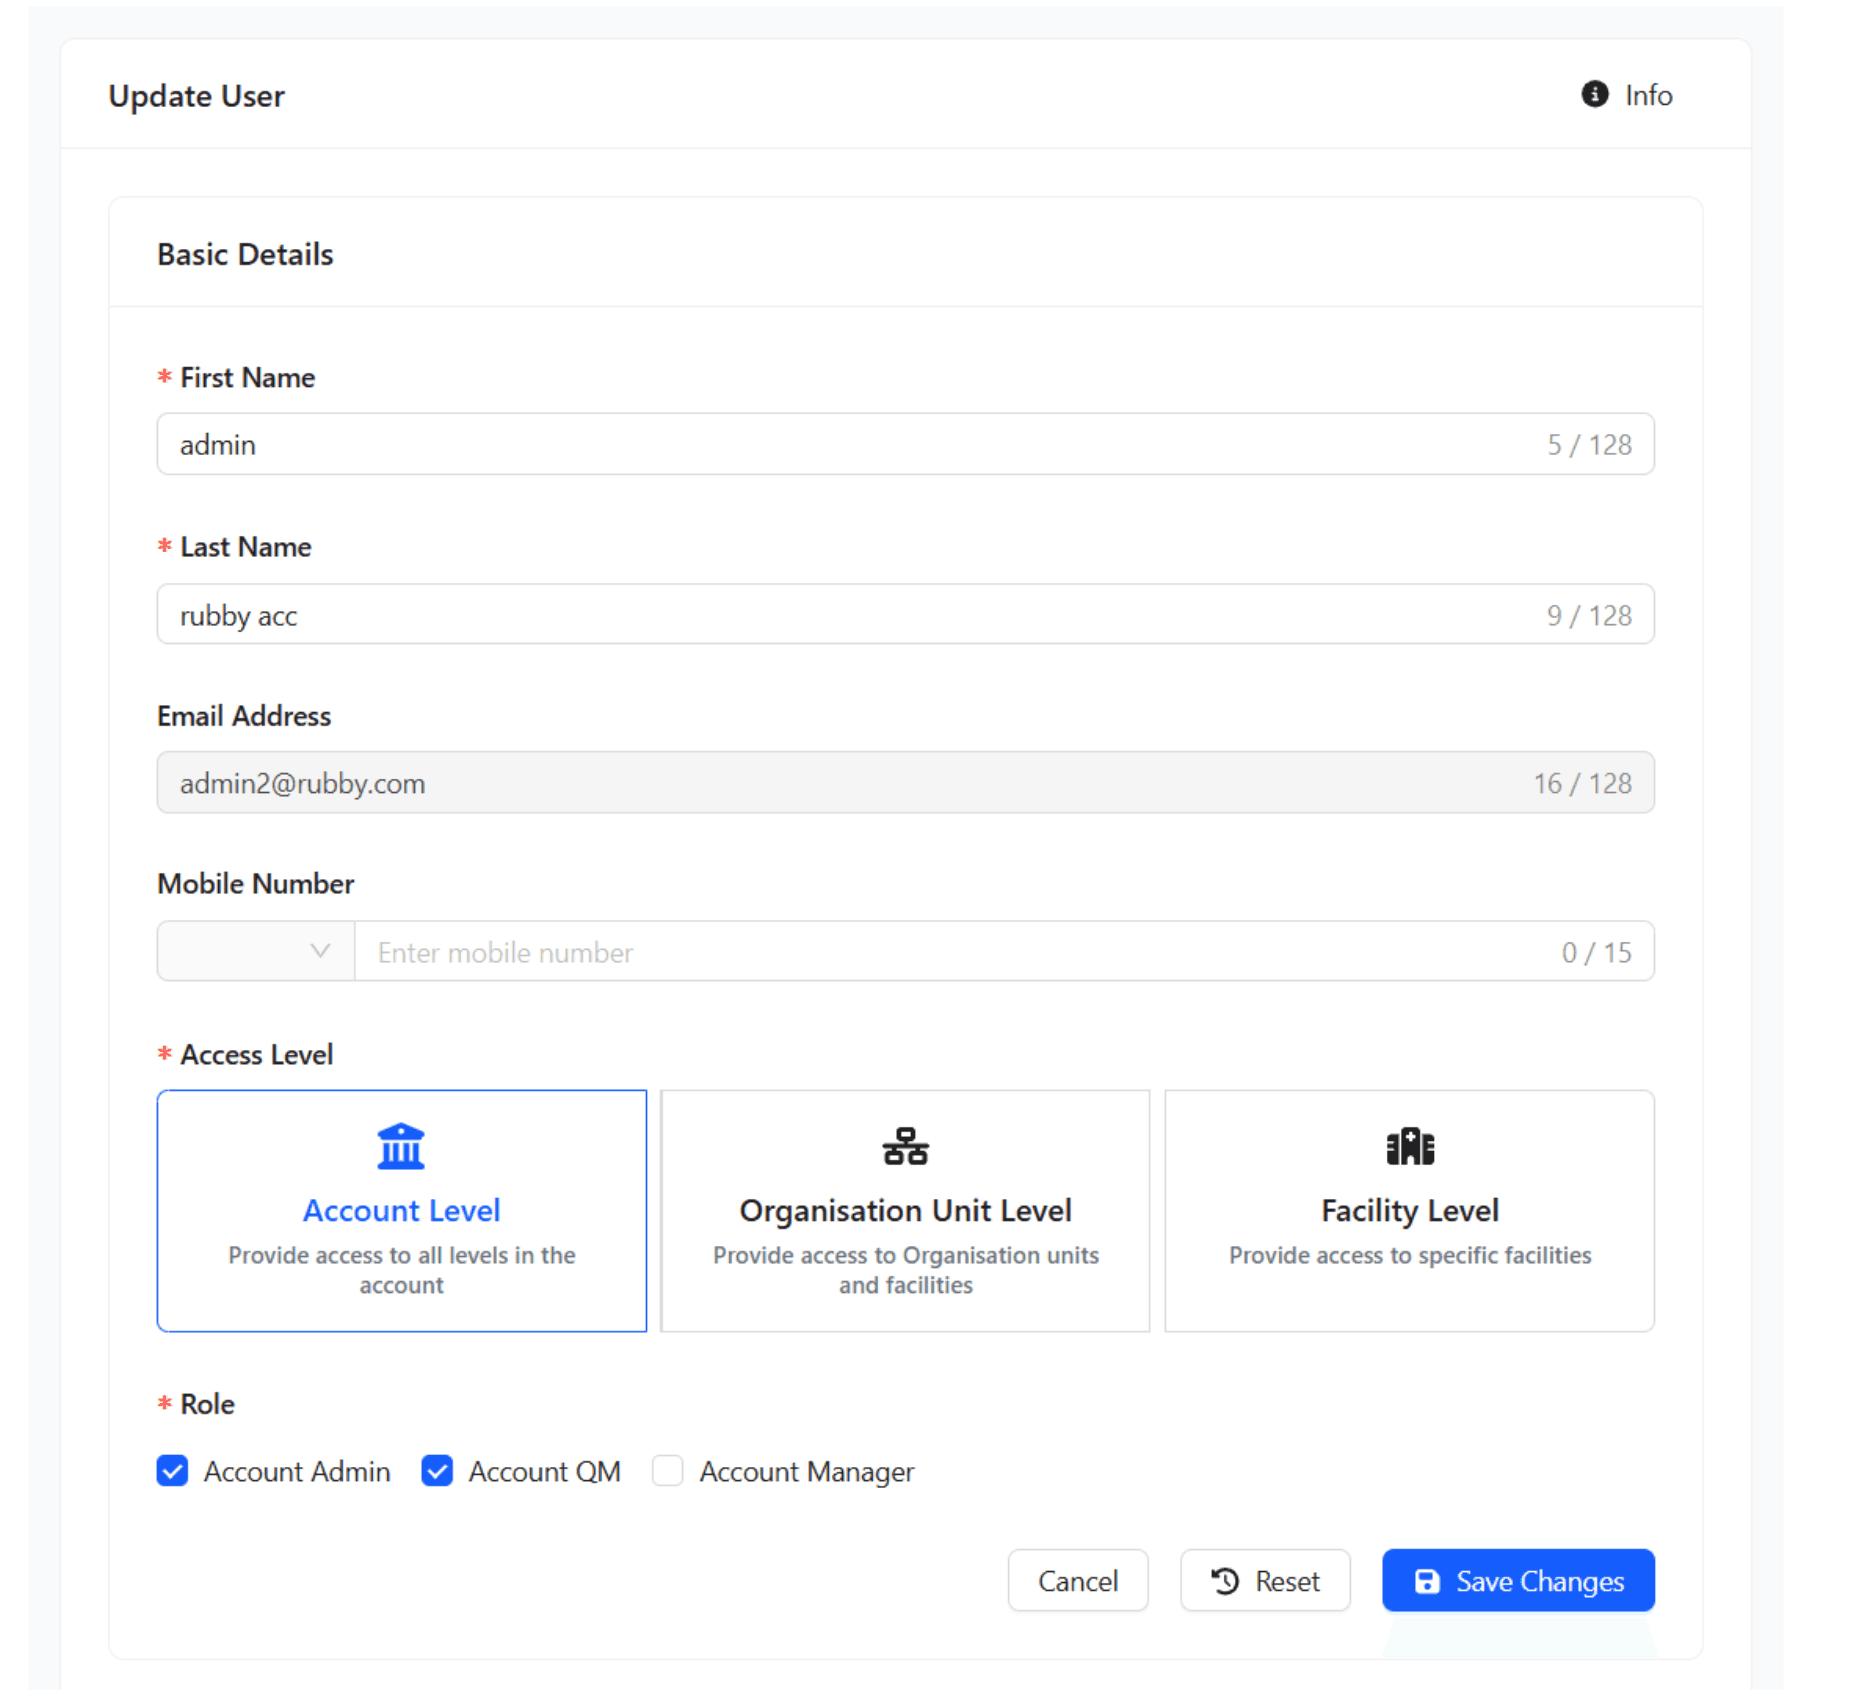The width and height of the screenshot is (1849, 1690).
Task: Uncheck the Account Admin role checkbox
Action: 173,1471
